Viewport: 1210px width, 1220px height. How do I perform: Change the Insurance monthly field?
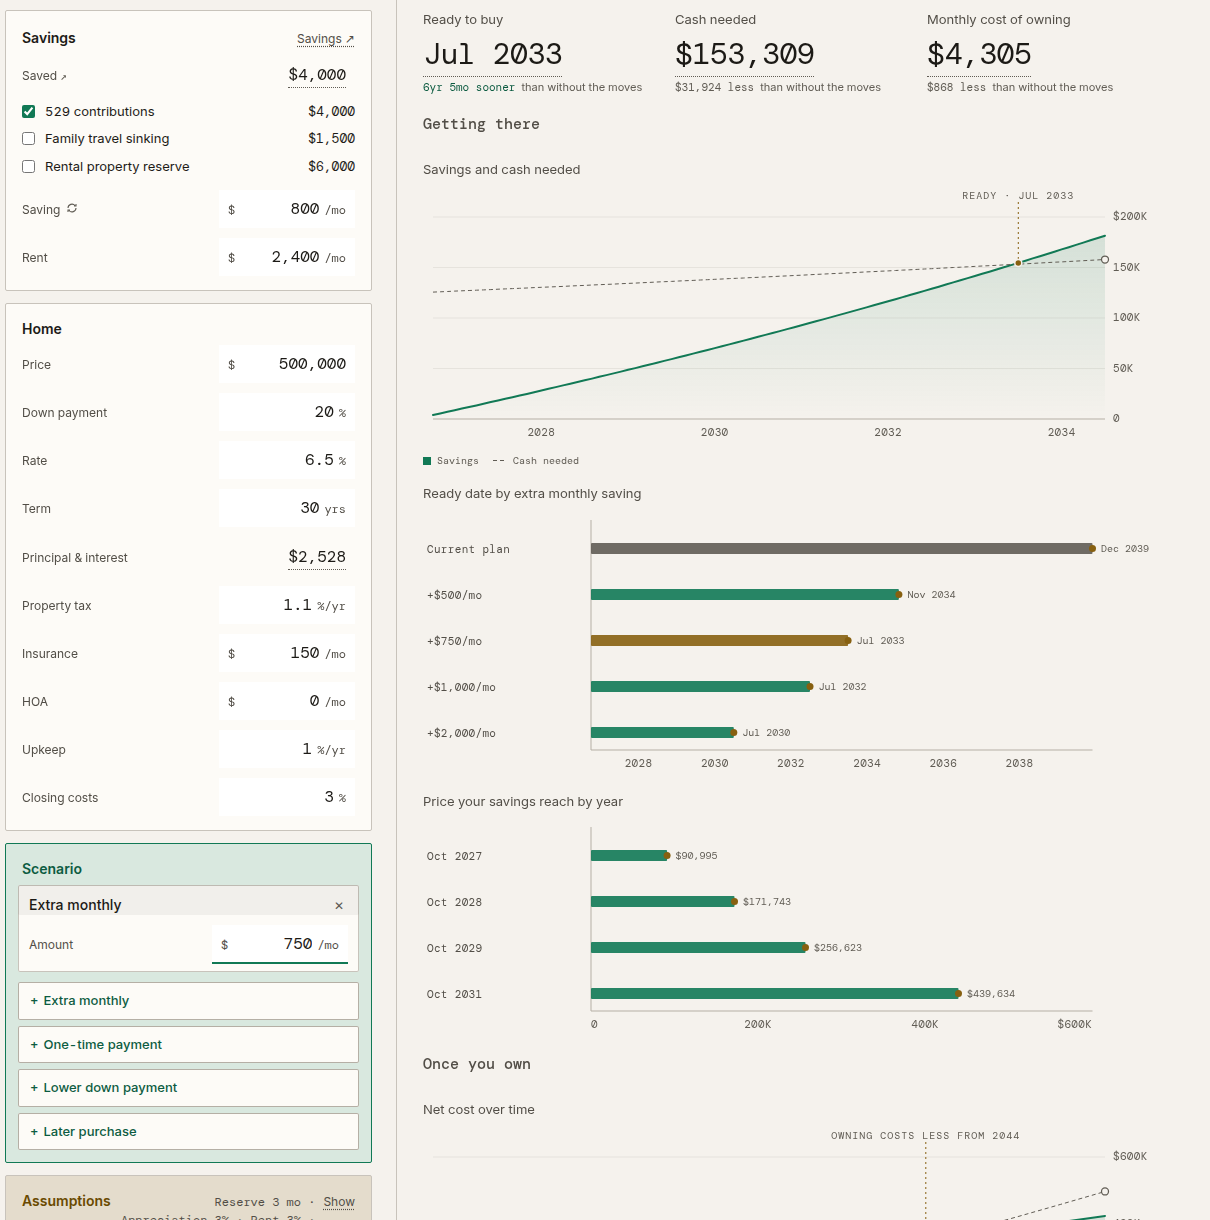pos(287,653)
